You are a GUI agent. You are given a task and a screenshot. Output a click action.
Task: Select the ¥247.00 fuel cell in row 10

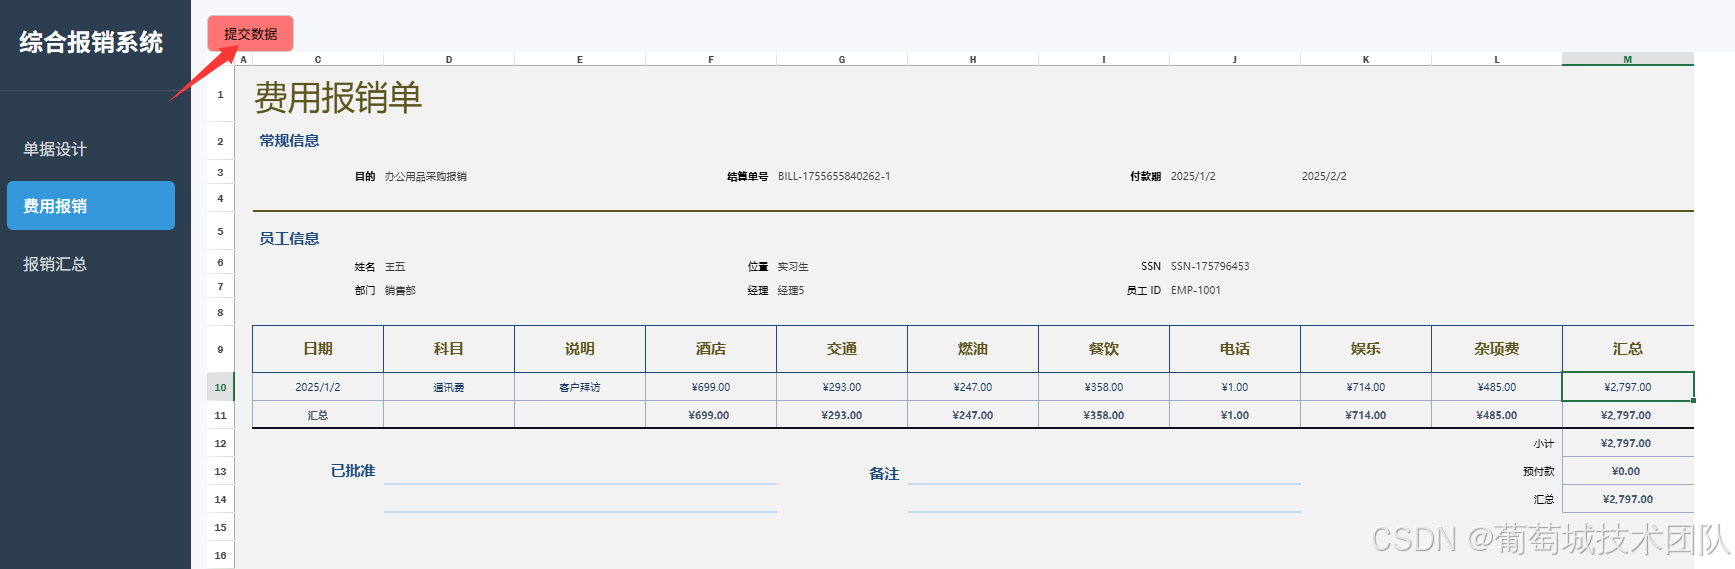pos(973,387)
